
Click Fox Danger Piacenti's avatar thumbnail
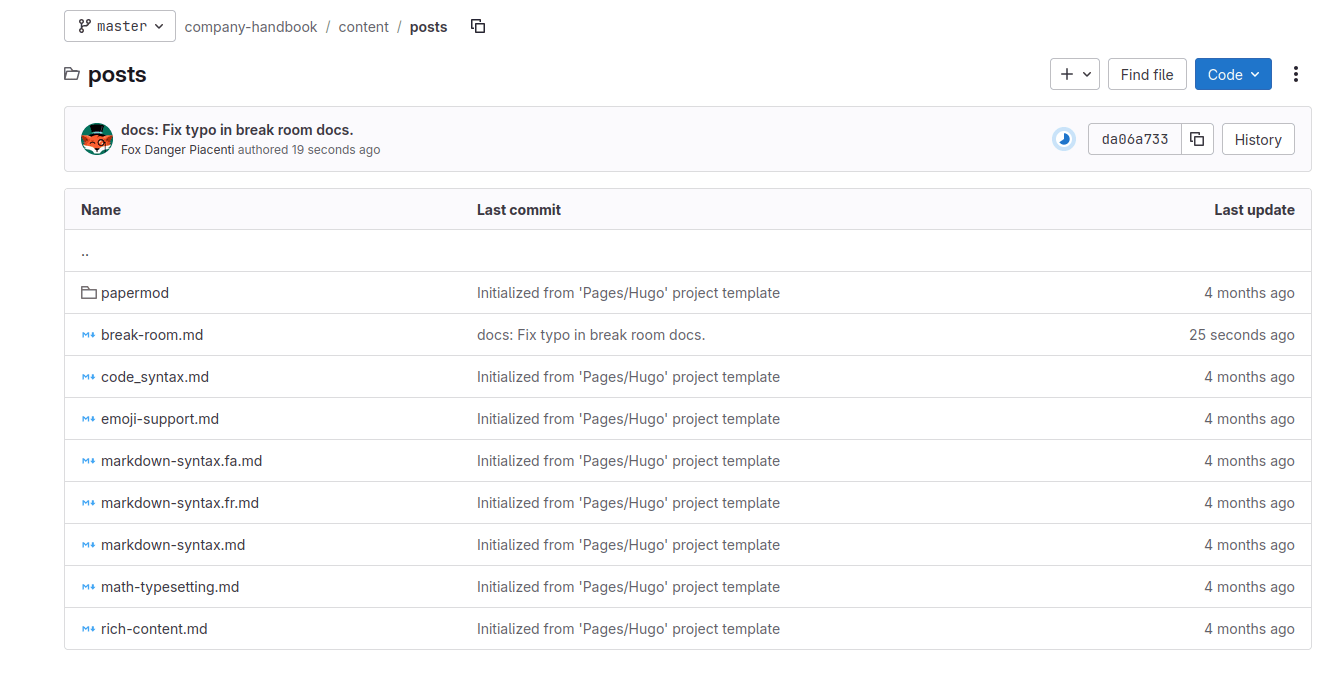tap(97, 139)
